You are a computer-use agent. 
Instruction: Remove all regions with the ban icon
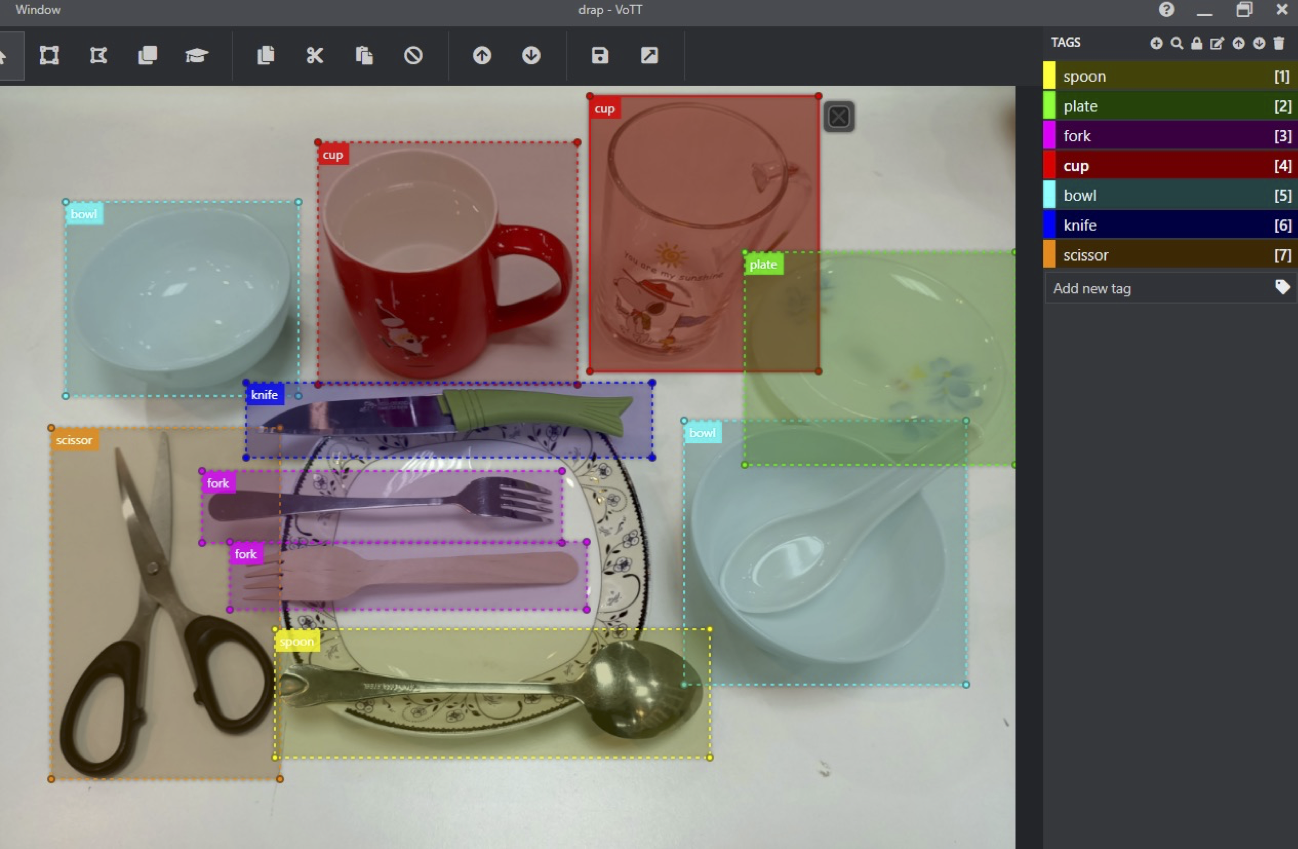tap(413, 56)
